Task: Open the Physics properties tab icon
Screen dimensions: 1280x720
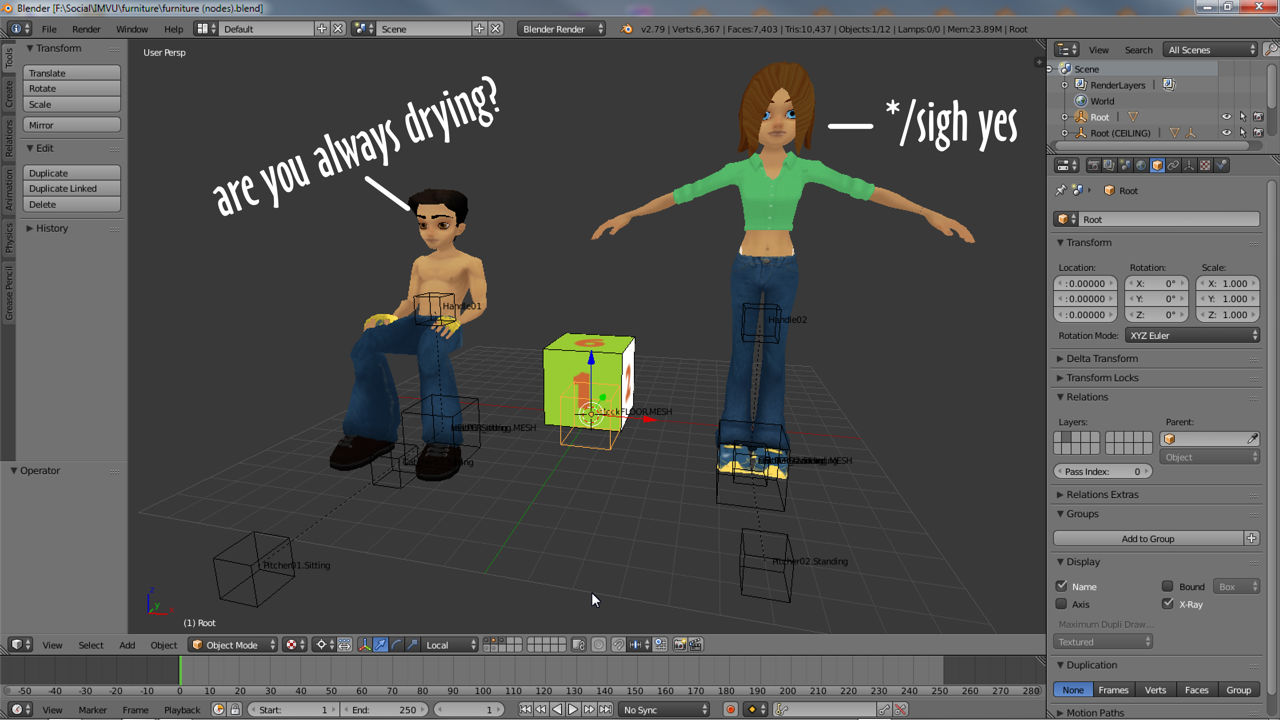Action: coord(1221,165)
